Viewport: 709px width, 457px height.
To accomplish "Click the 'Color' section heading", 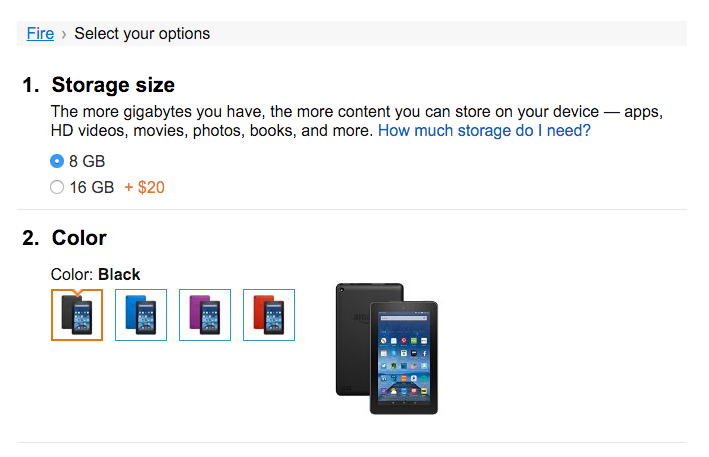I will point(79,238).
